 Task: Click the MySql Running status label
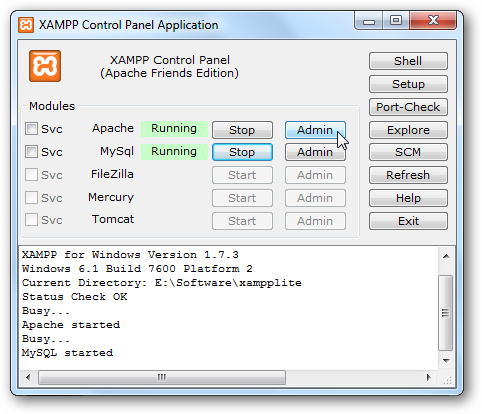[x=174, y=152]
